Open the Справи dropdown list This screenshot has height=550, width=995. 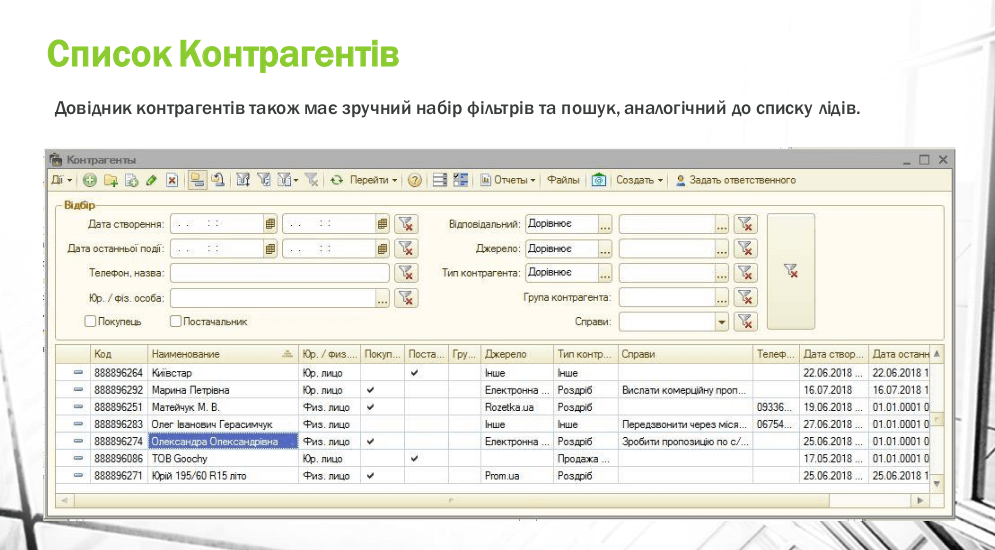[x=722, y=322]
